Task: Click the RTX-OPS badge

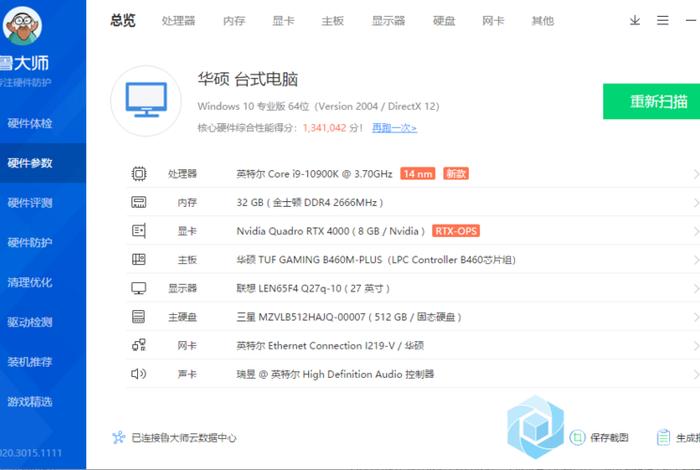Action: click(x=456, y=231)
